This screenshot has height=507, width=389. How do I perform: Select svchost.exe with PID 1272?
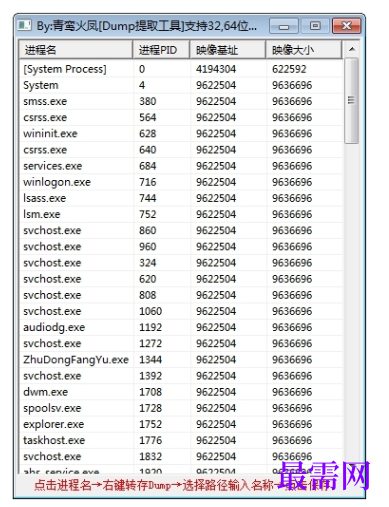(181, 343)
